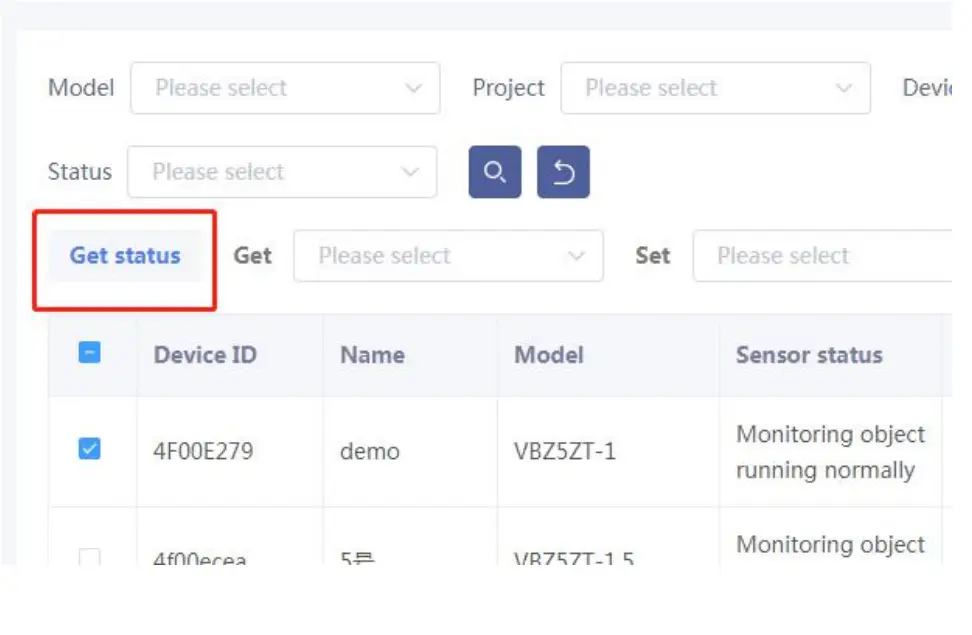The height and width of the screenshot is (635, 972).
Task: Open the Status dropdown filter
Action: pyautogui.click(x=281, y=172)
